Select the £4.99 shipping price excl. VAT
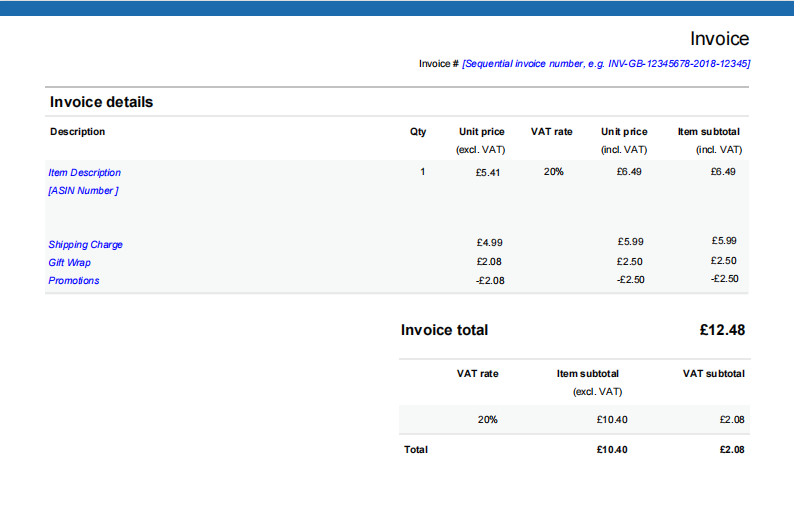This screenshot has height=515, width=794. click(x=489, y=243)
